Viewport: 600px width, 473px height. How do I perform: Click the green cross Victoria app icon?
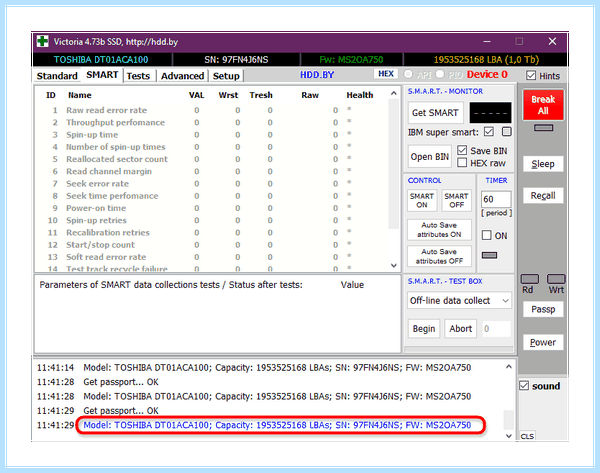click(42, 41)
